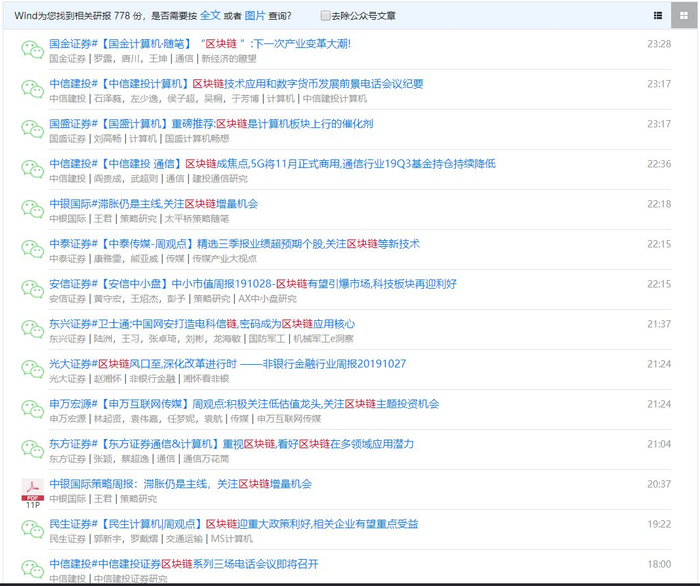Tick the 去除公众号文章 checkbox
This screenshot has height=586, width=700.
pos(325,16)
